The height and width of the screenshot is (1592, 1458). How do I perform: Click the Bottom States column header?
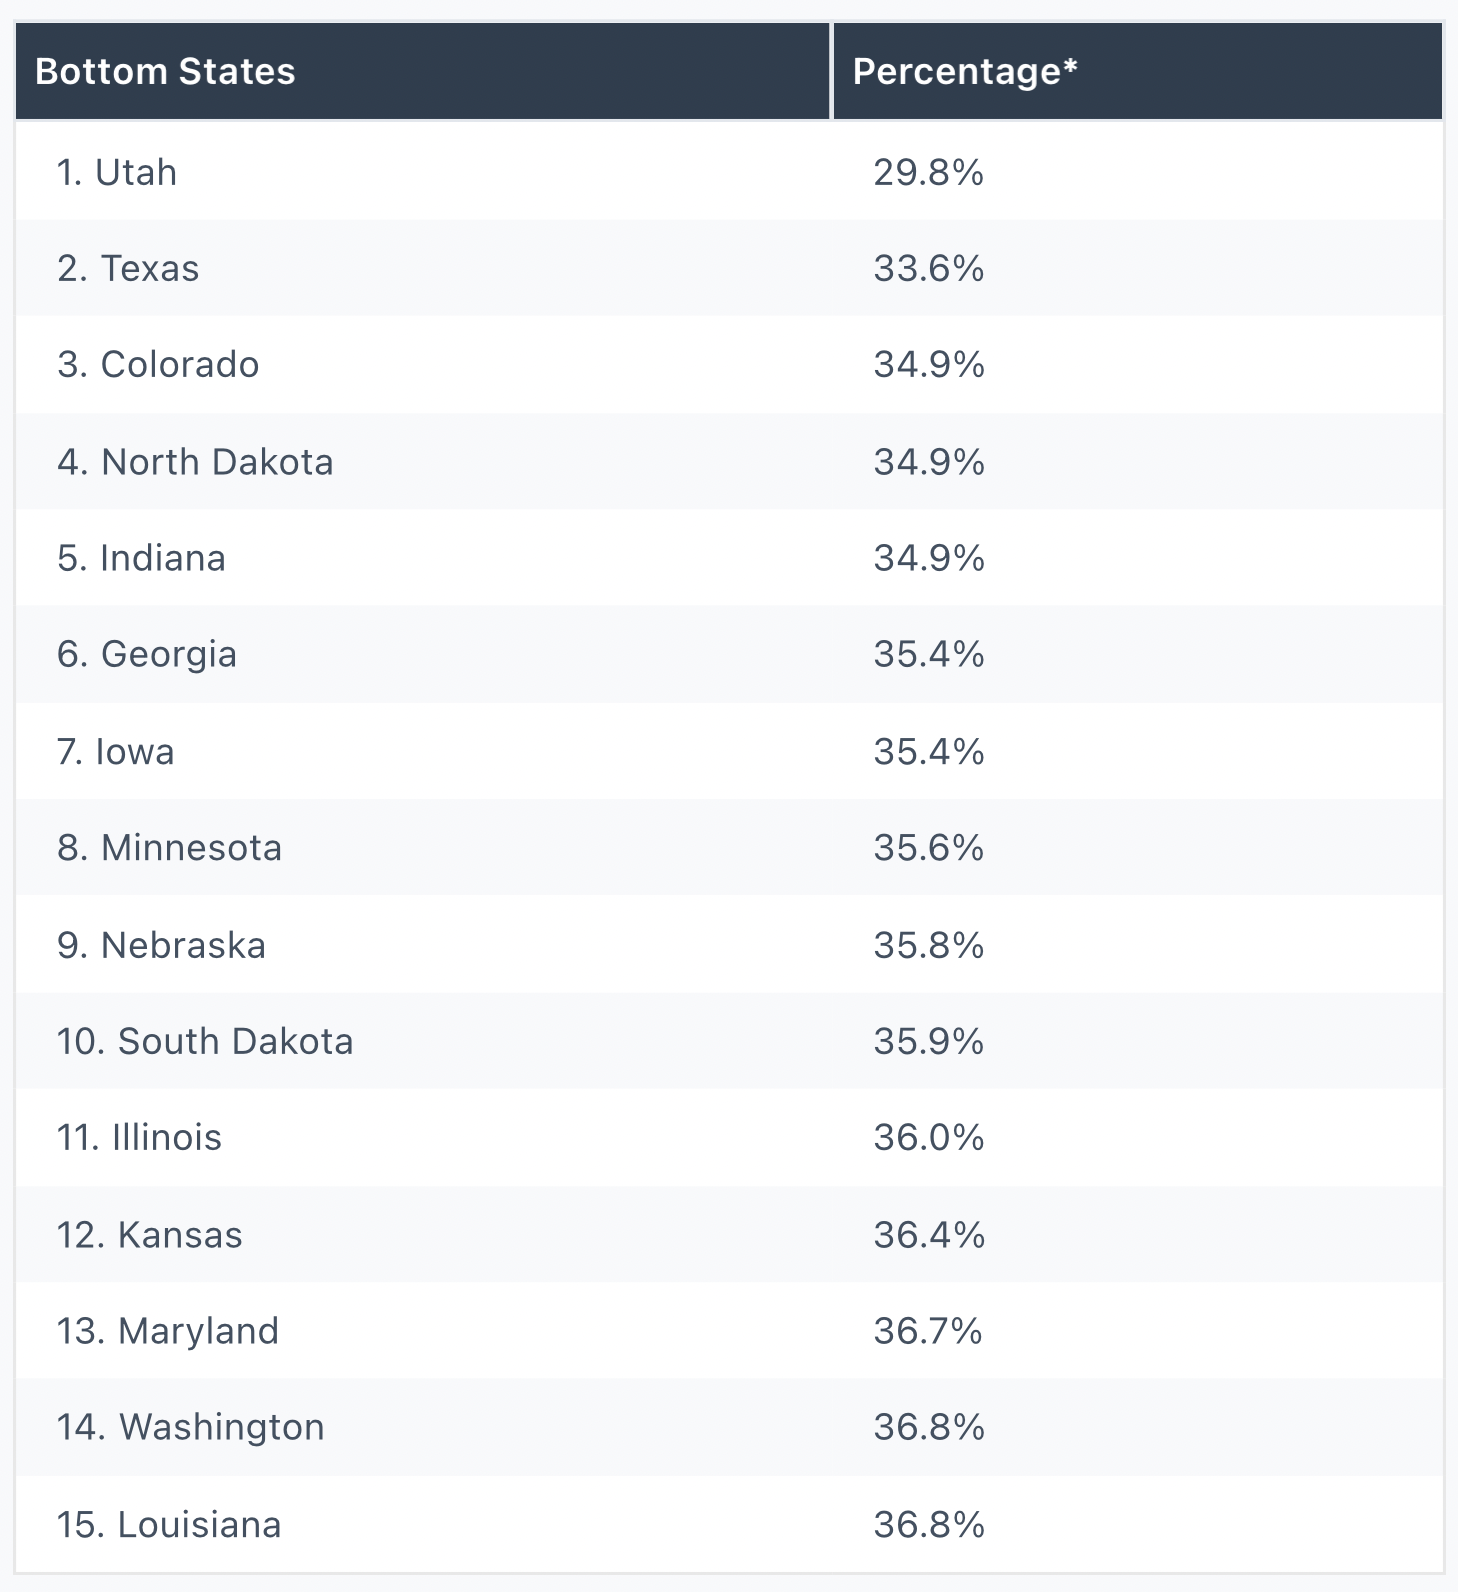point(422,71)
